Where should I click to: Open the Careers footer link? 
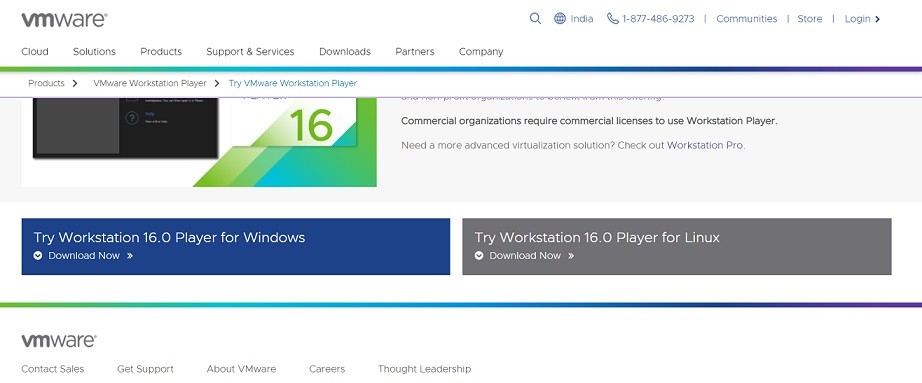[x=327, y=369]
